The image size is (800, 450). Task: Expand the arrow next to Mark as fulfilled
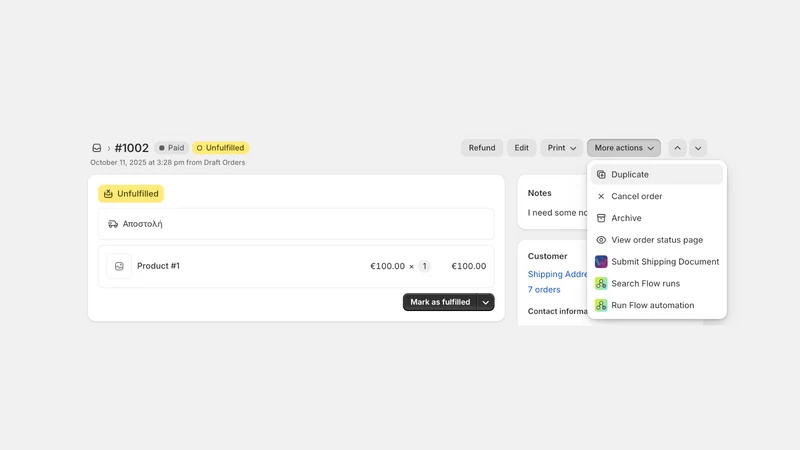point(486,302)
